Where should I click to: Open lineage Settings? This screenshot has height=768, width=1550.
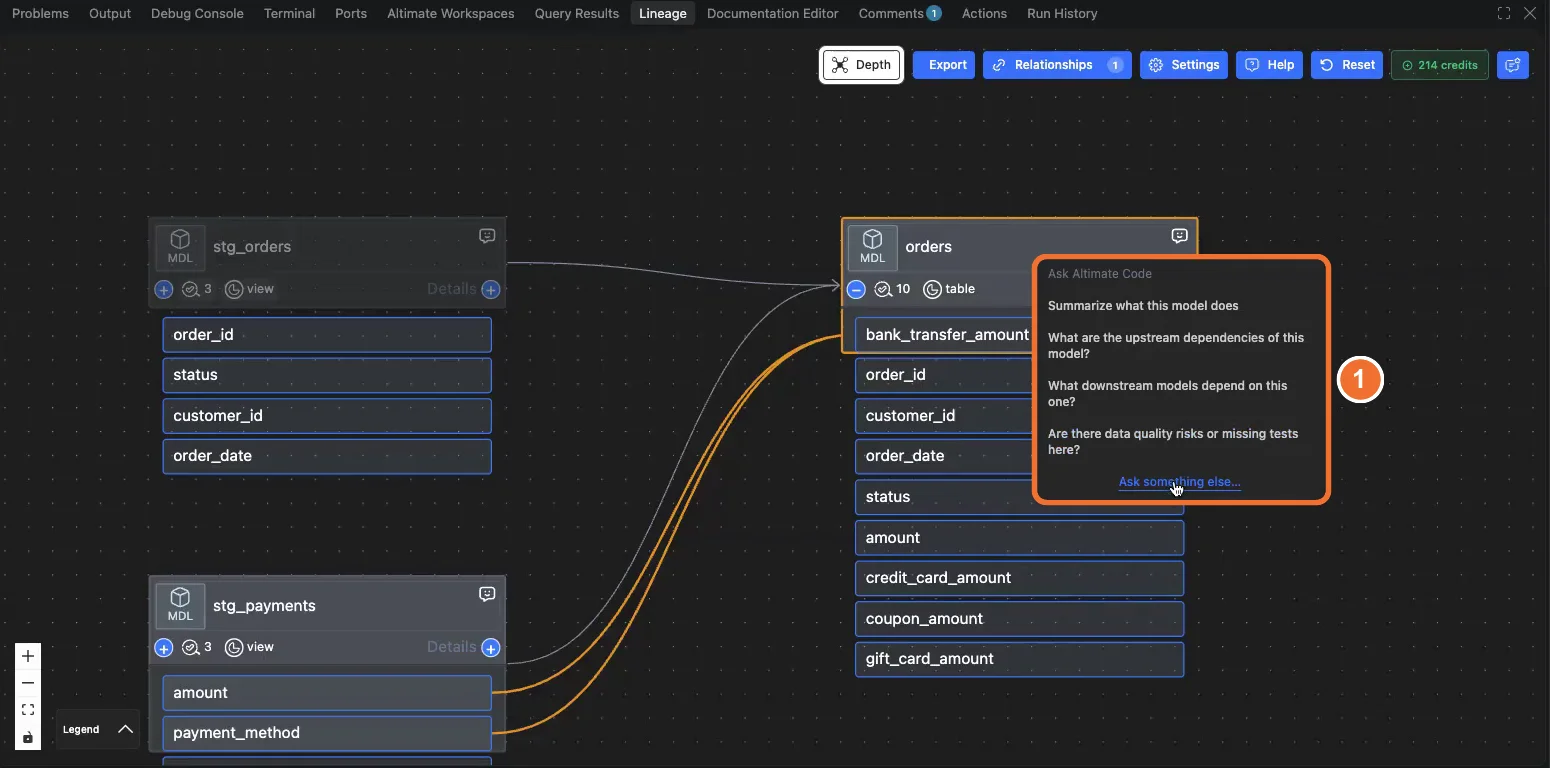pyautogui.click(x=1184, y=65)
